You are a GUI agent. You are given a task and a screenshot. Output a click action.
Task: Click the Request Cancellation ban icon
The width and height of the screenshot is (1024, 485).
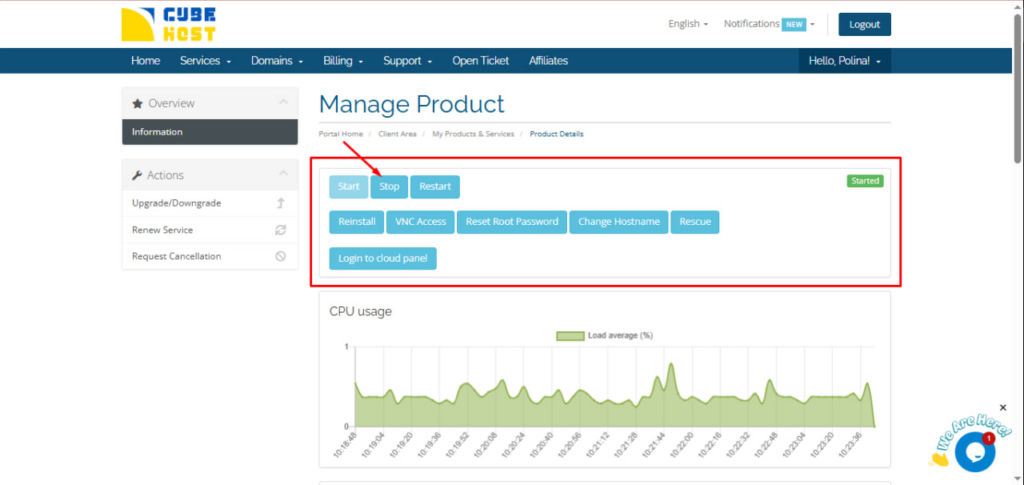(281, 256)
